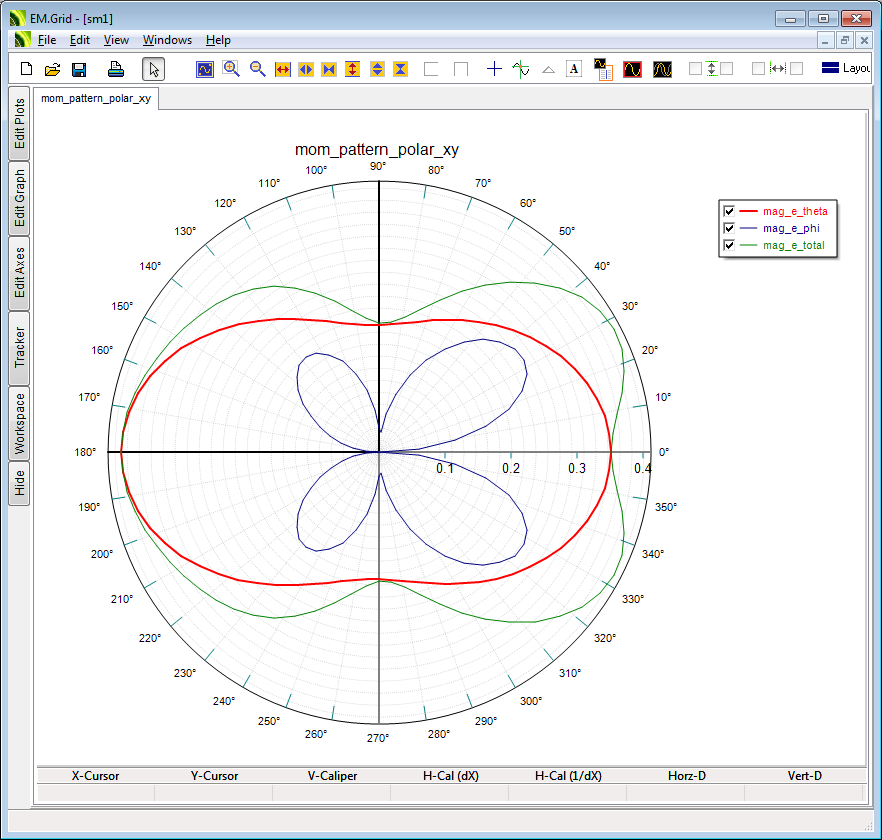Toggle the mag_e_phi trace checkbox
Screen dimensions: 882x840
coord(729,228)
